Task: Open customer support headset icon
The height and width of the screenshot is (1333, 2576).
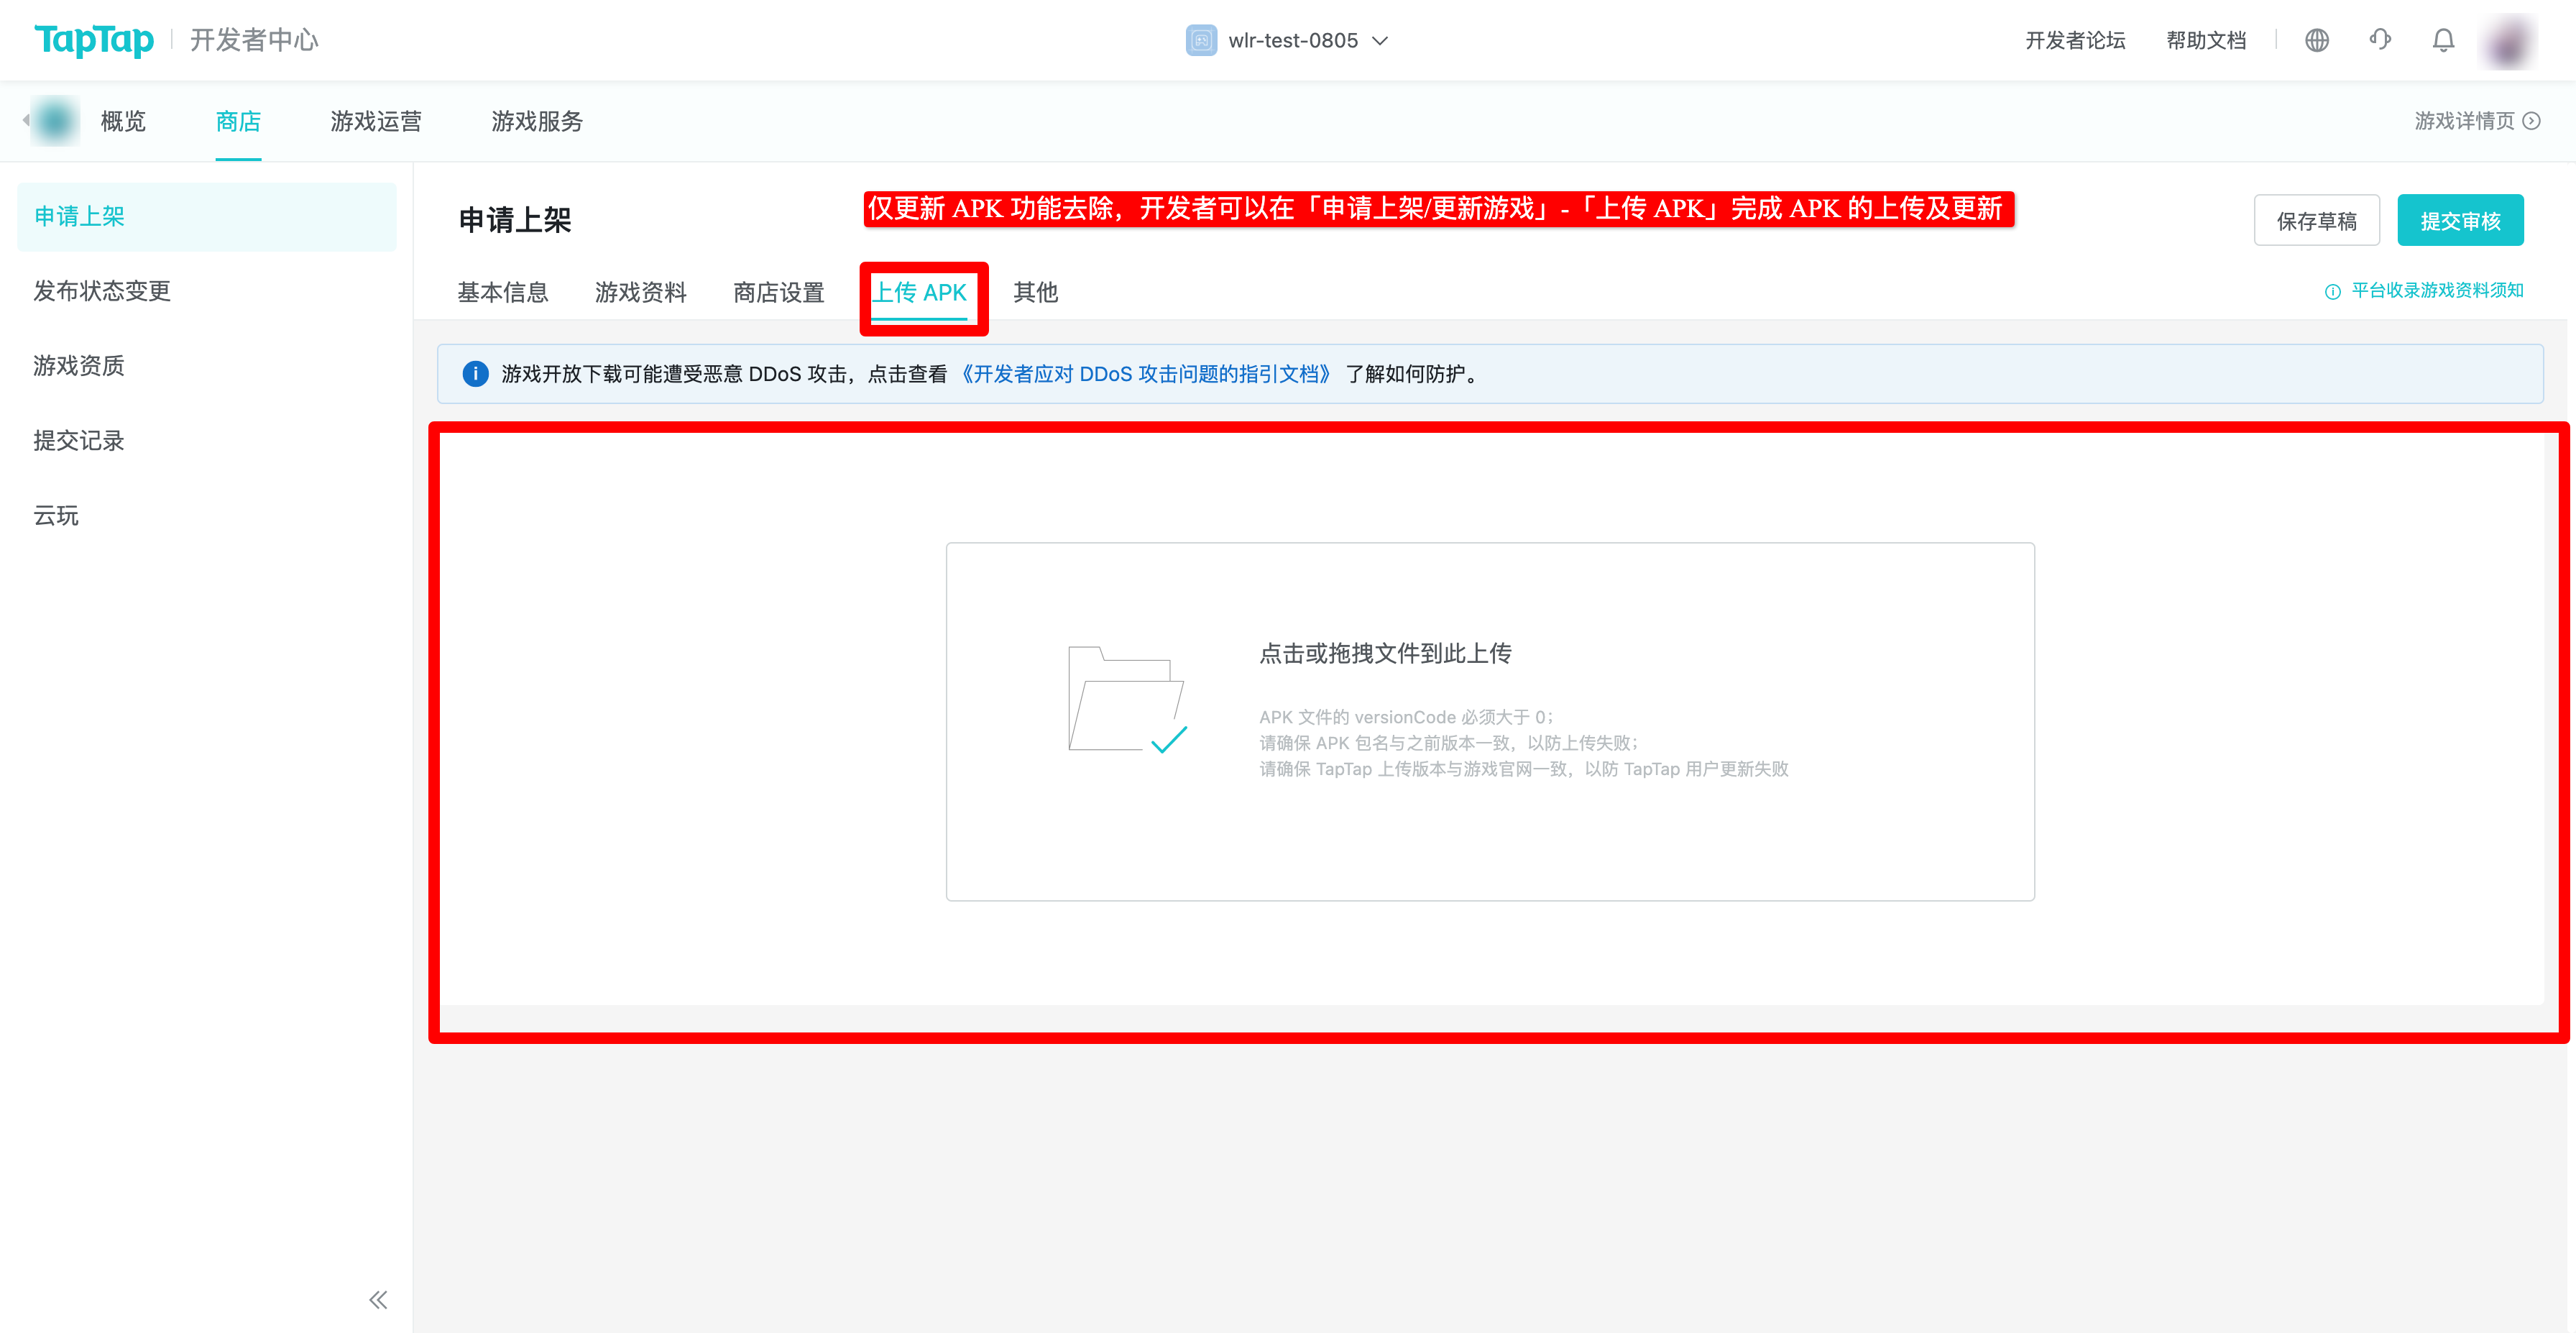Action: pyautogui.click(x=2380, y=40)
